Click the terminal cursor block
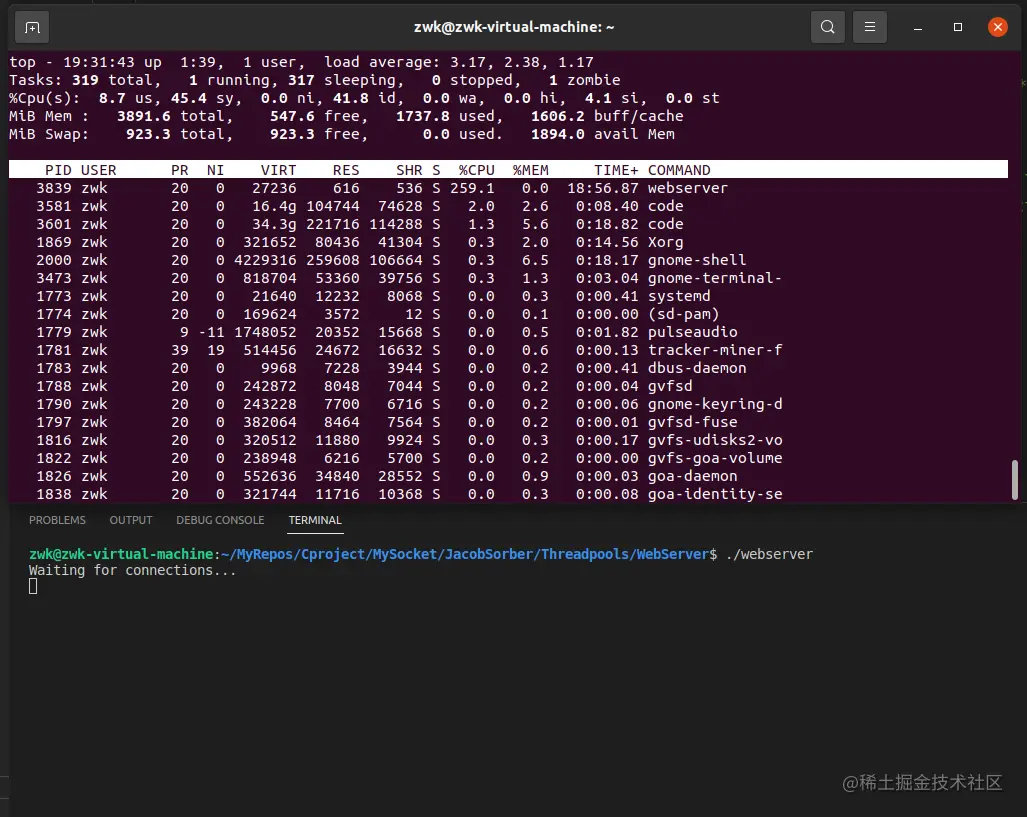1027x817 pixels. 33,586
